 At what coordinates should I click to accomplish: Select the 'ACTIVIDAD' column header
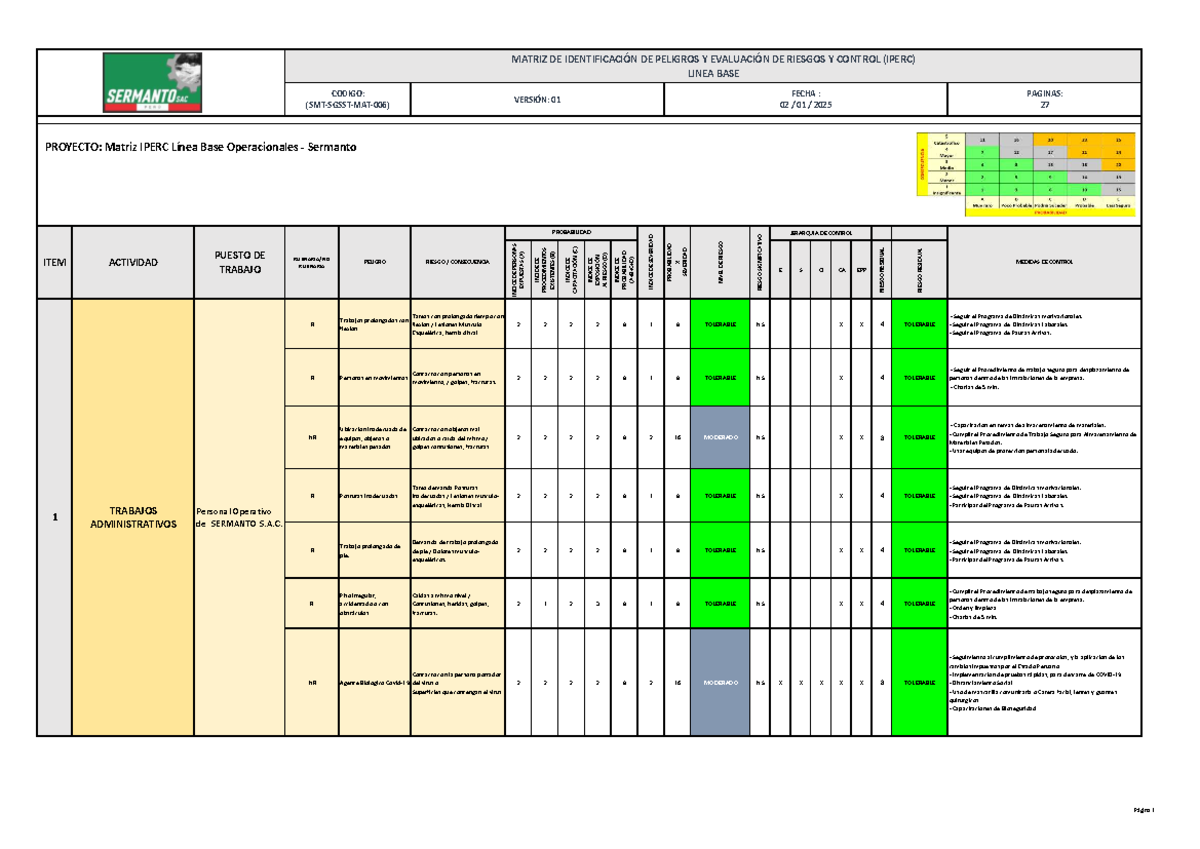[134, 262]
